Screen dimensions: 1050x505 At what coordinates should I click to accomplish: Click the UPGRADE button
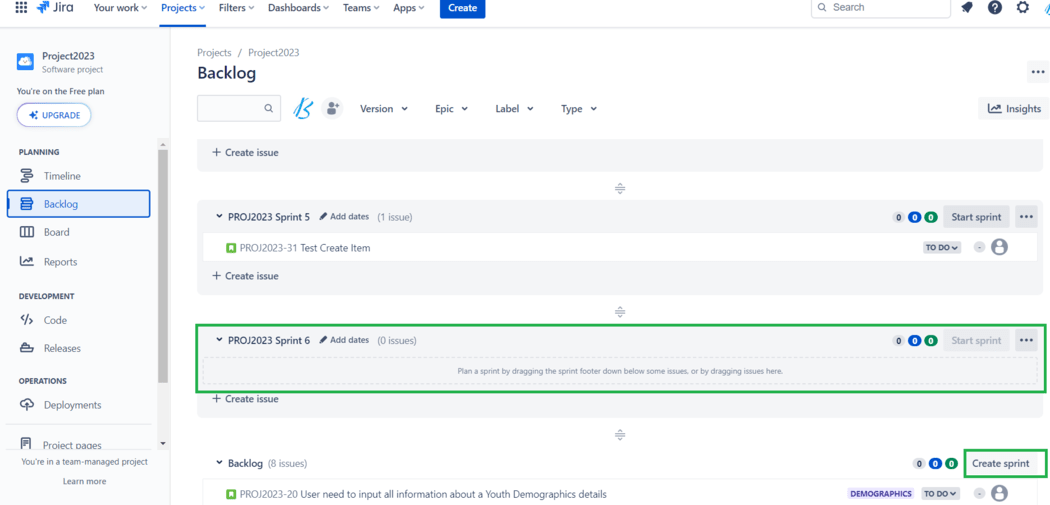(x=54, y=115)
